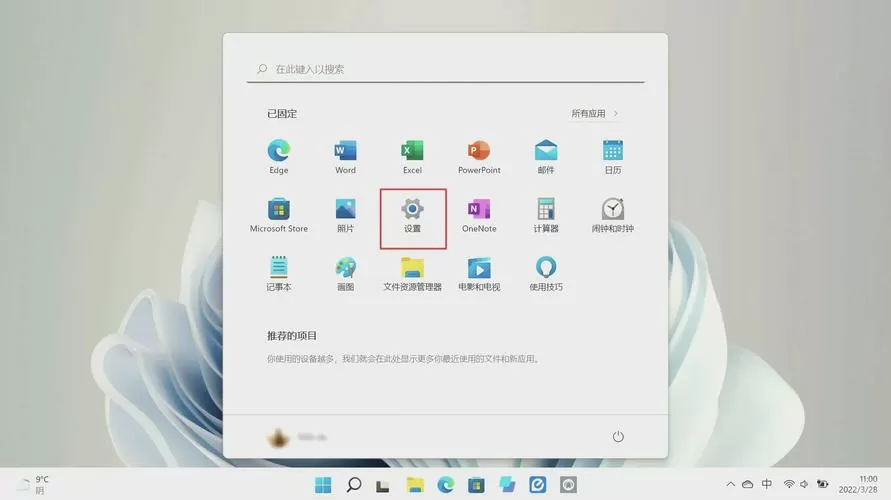
Task: Open the 照片 photos app
Action: click(x=345, y=215)
